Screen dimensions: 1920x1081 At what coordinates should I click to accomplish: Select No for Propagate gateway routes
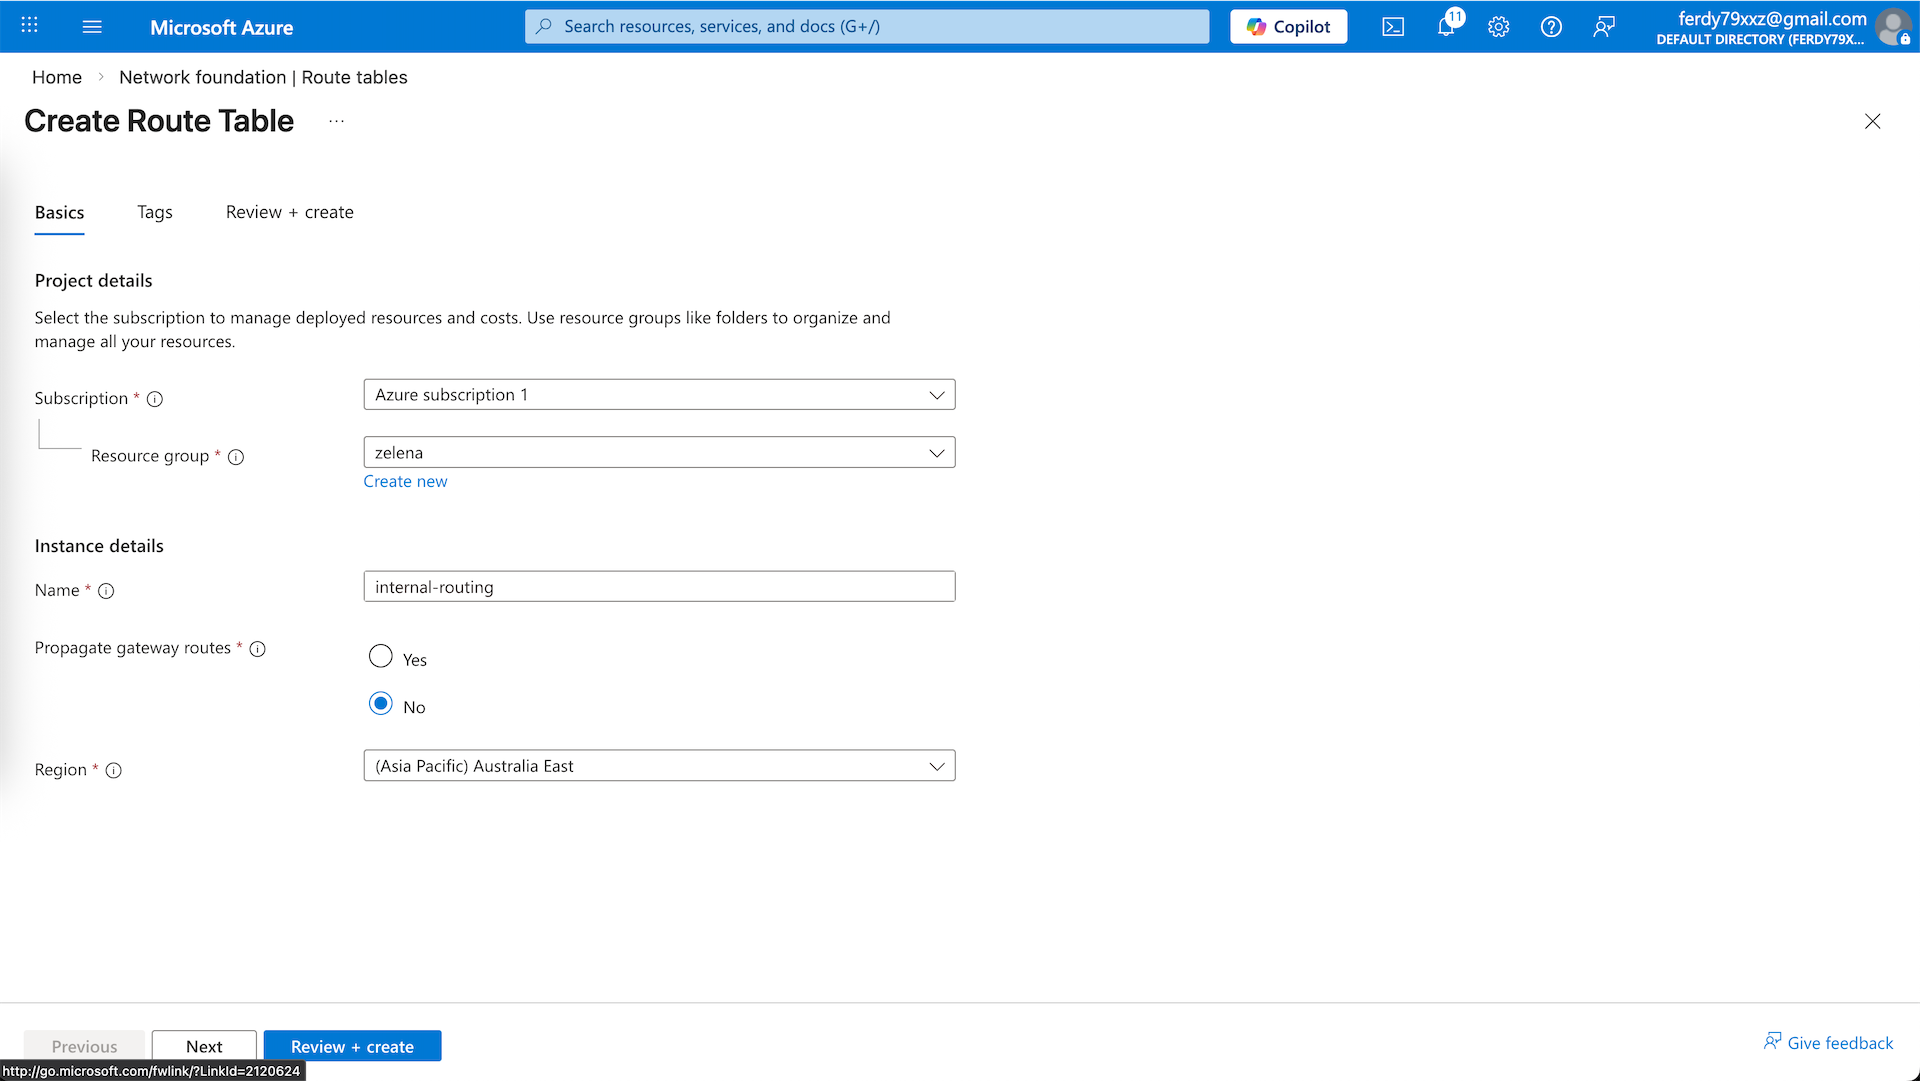click(381, 704)
